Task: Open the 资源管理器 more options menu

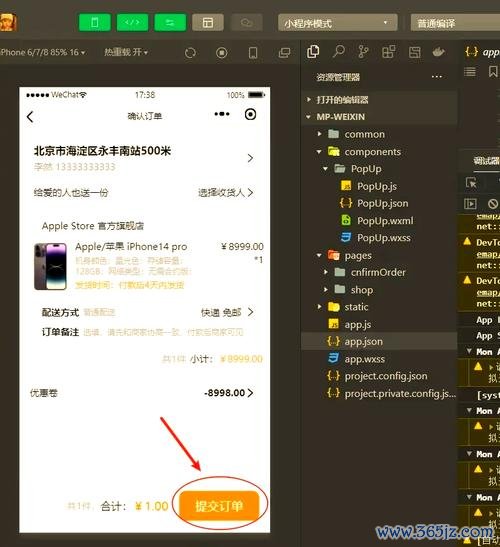Action: tap(436, 77)
